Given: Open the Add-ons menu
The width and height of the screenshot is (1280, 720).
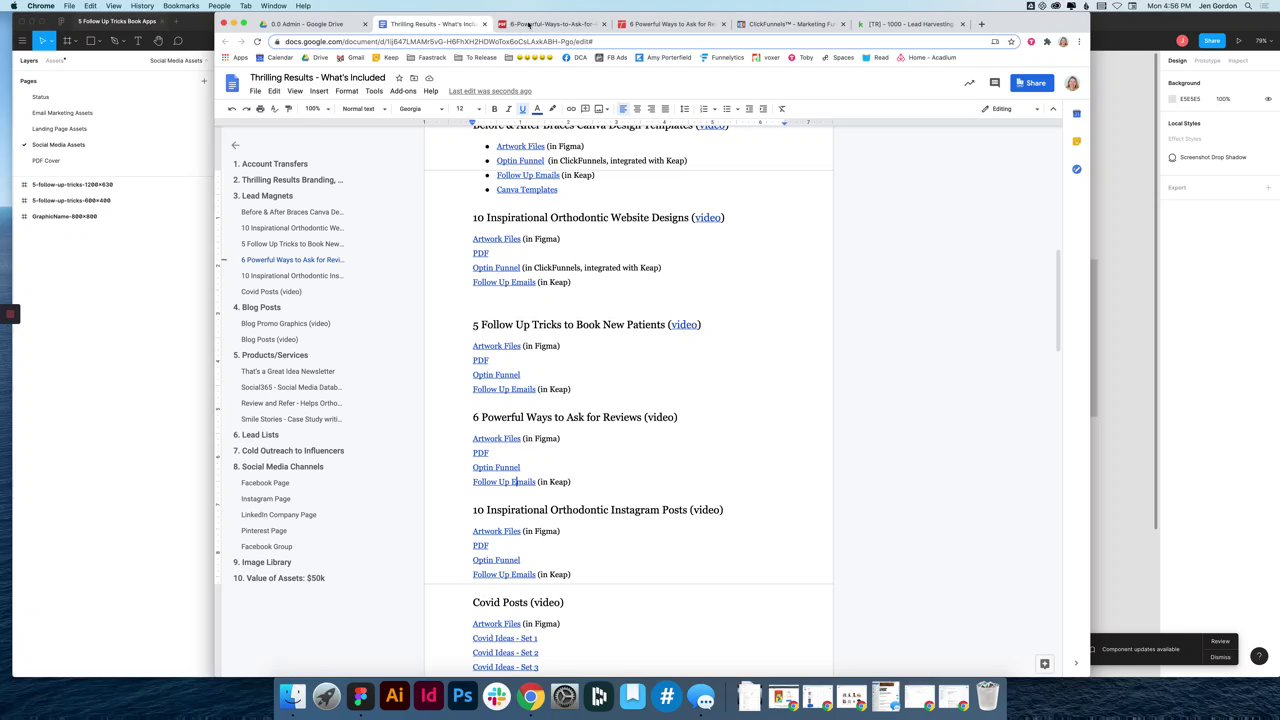Looking at the screenshot, I should coord(403,91).
